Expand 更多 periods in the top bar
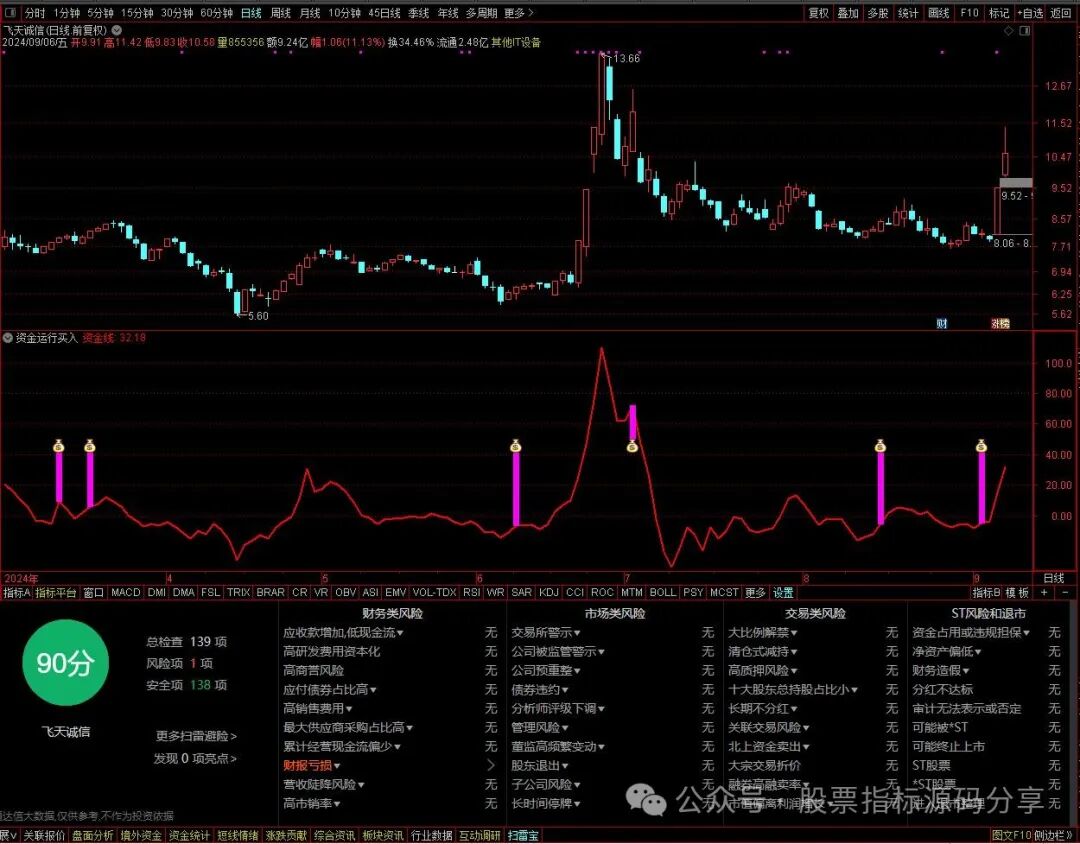The height and width of the screenshot is (844, 1080). (x=519, y=13)
